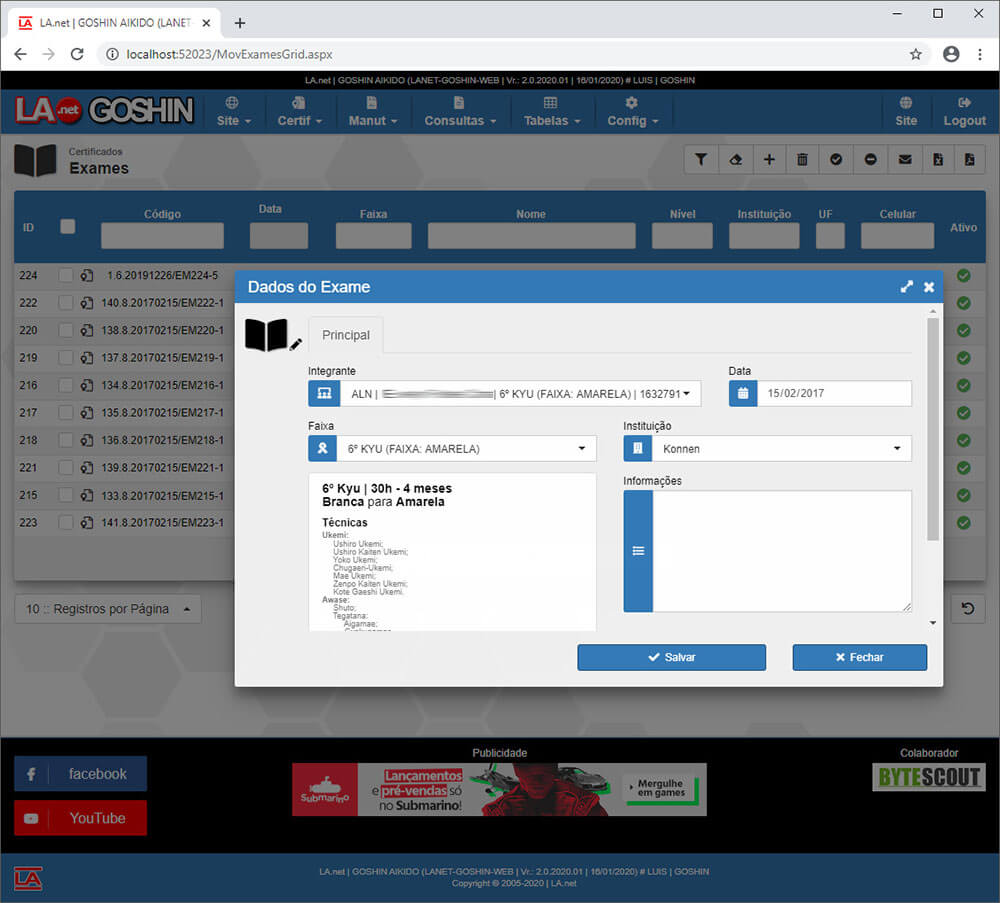This screenshot has height=903, width=1000.
Task: Click the plus icon to add exam
Action: [x=769, y=159]
